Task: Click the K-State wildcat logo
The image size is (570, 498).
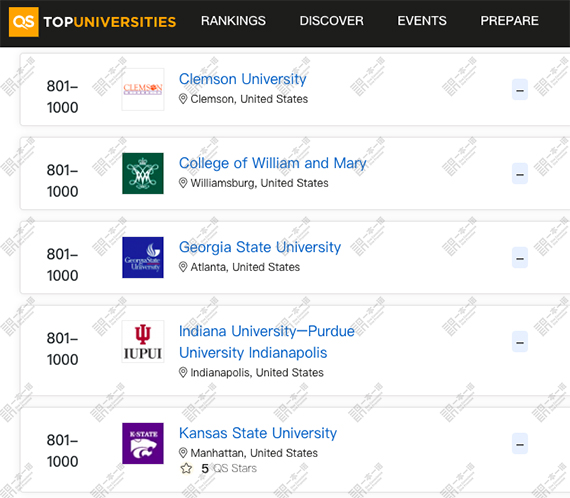Action: coord(143,443)
